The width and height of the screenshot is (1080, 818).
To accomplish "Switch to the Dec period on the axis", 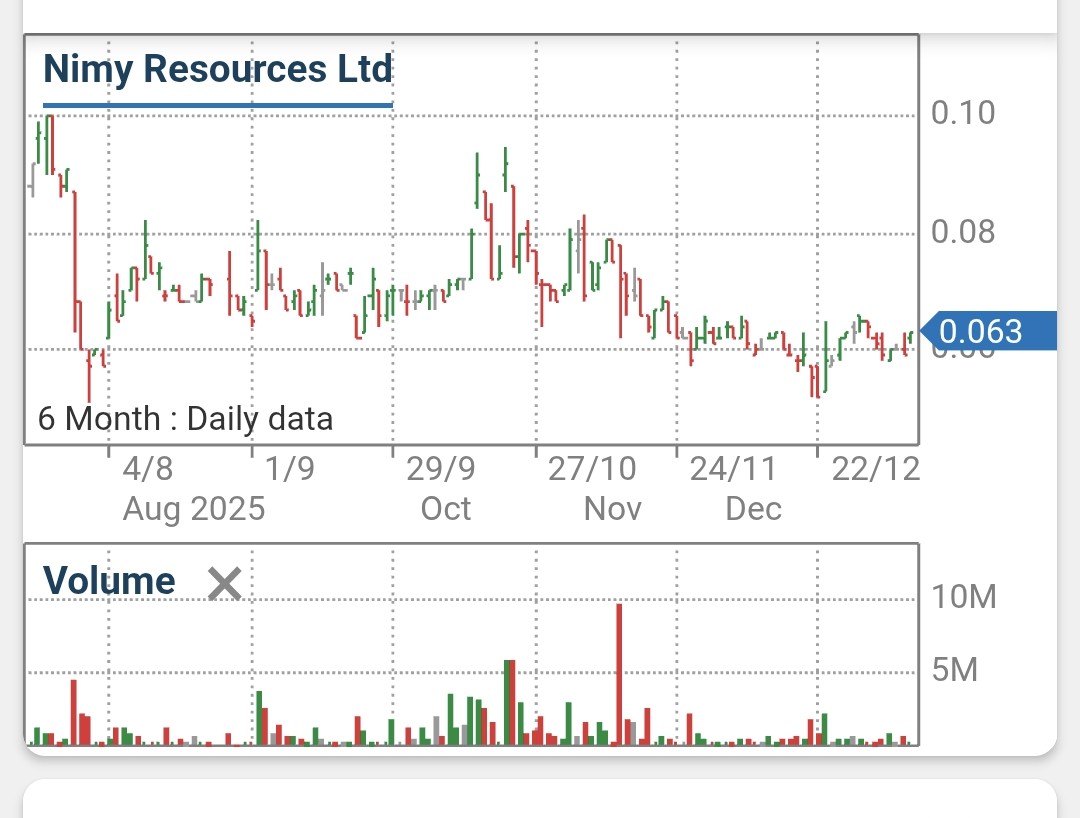I will 754,509.
